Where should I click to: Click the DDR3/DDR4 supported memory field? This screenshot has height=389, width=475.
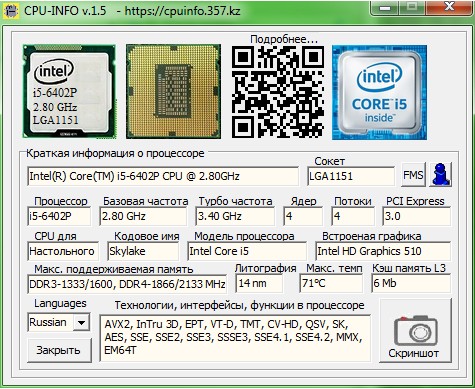pos(127,284)
